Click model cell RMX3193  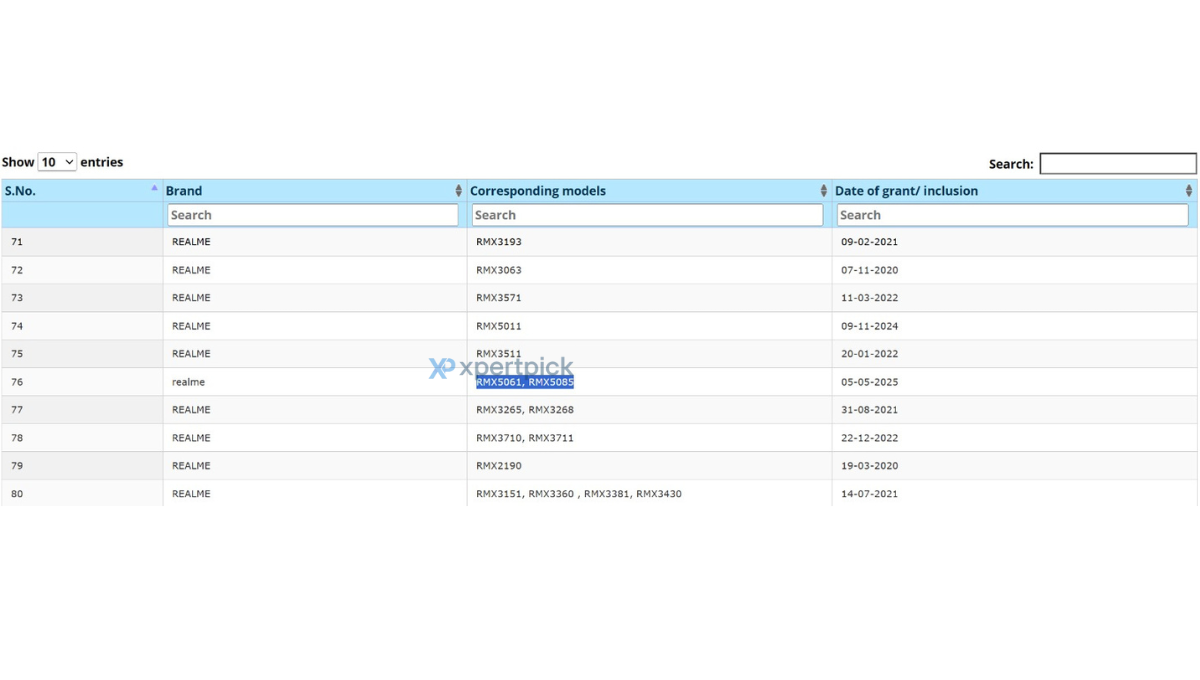499,242
